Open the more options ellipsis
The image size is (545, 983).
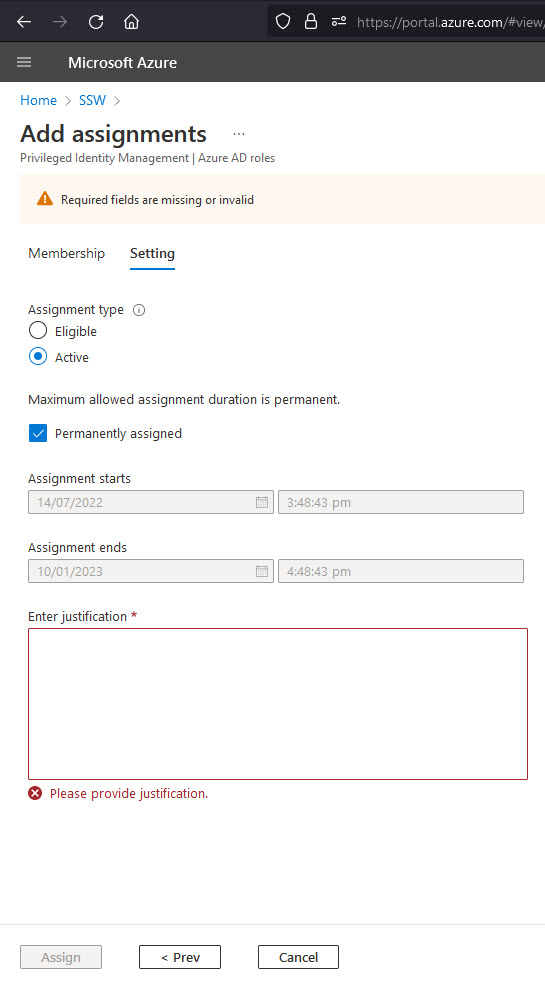pyautogui.click(x=239, y=134)
